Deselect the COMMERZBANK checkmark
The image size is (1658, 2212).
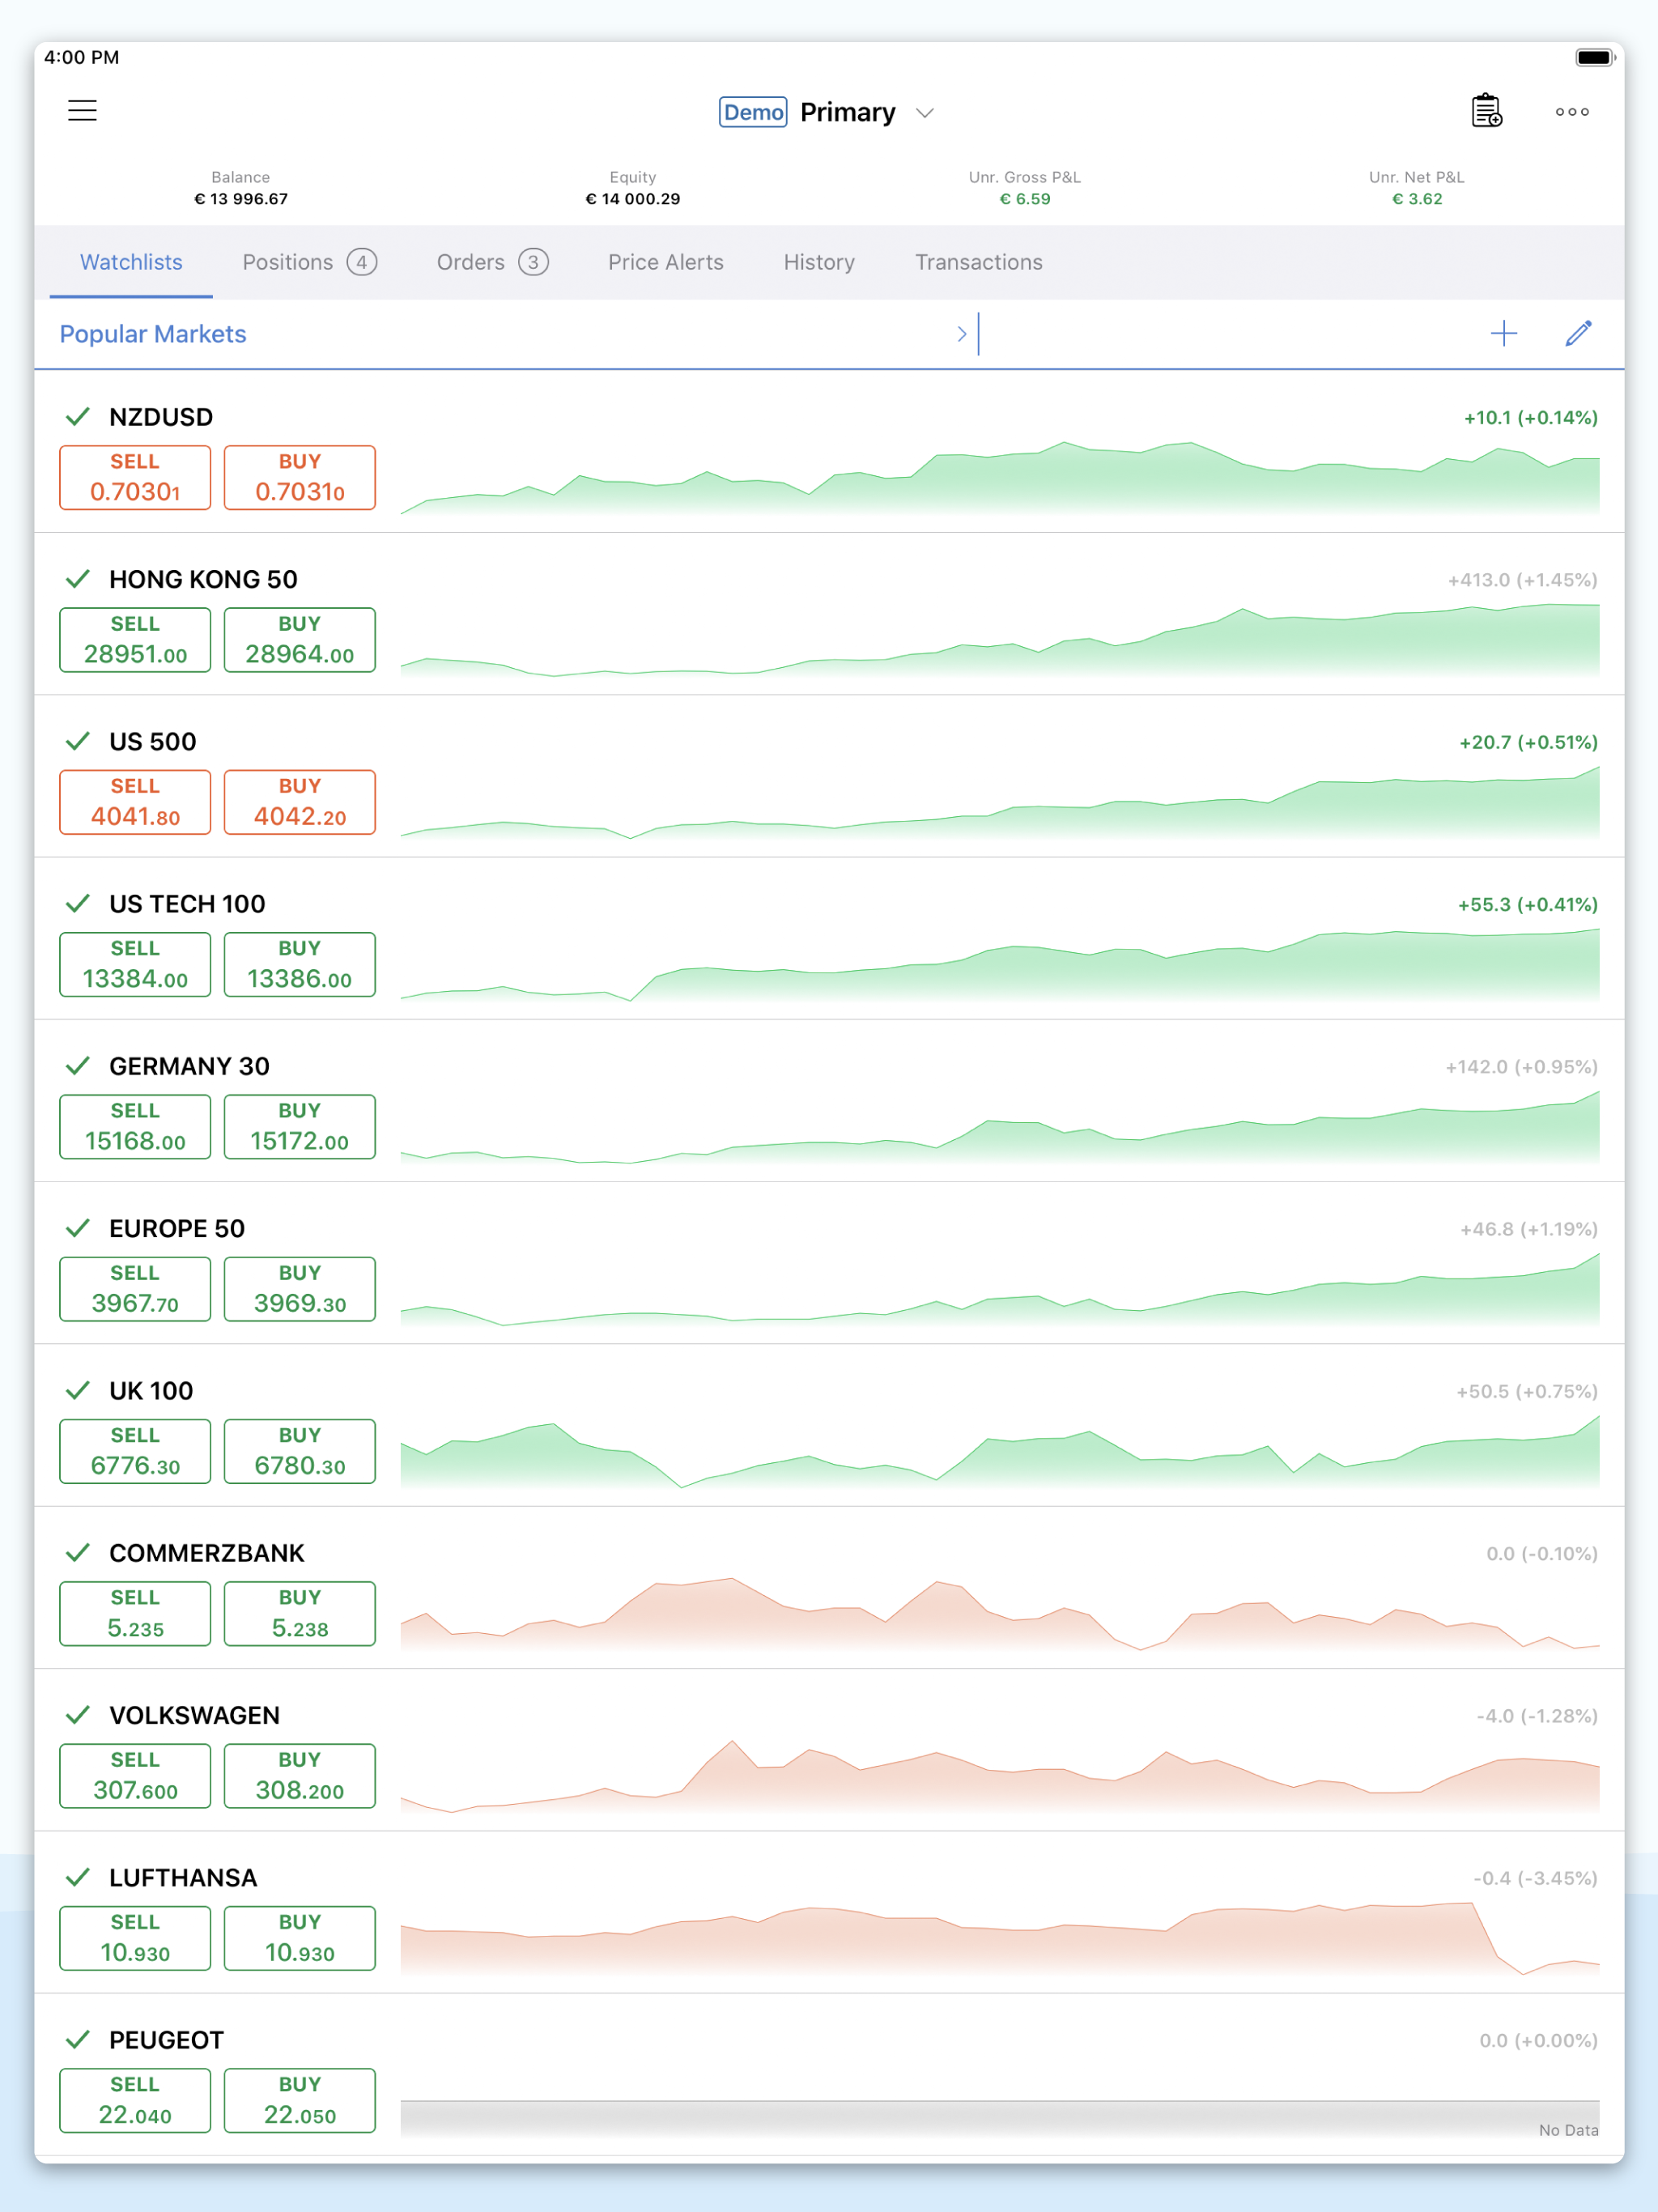point(77,1553)
